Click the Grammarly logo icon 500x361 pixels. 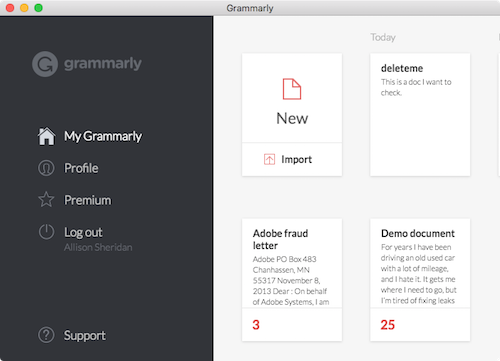point(45,64)
